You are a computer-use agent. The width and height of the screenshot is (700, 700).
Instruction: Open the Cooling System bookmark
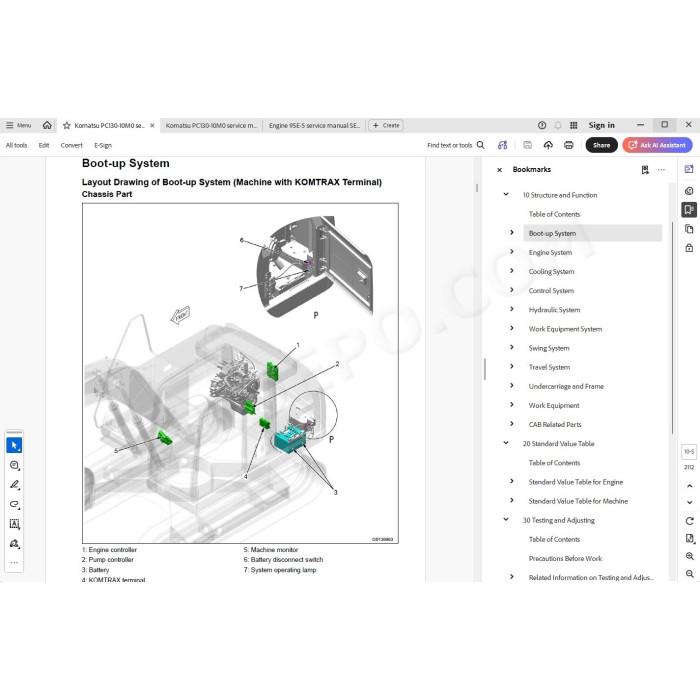[551, 271]
